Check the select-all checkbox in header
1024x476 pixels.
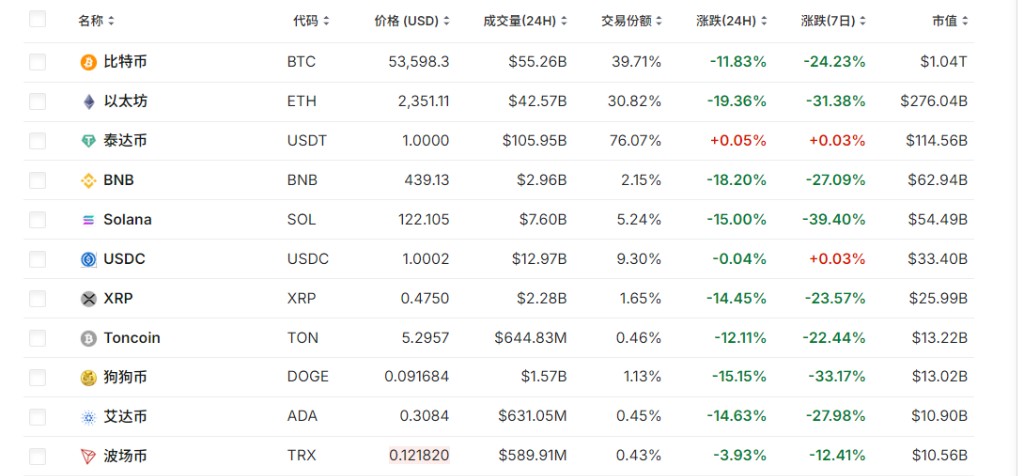(x=38, y=19)
